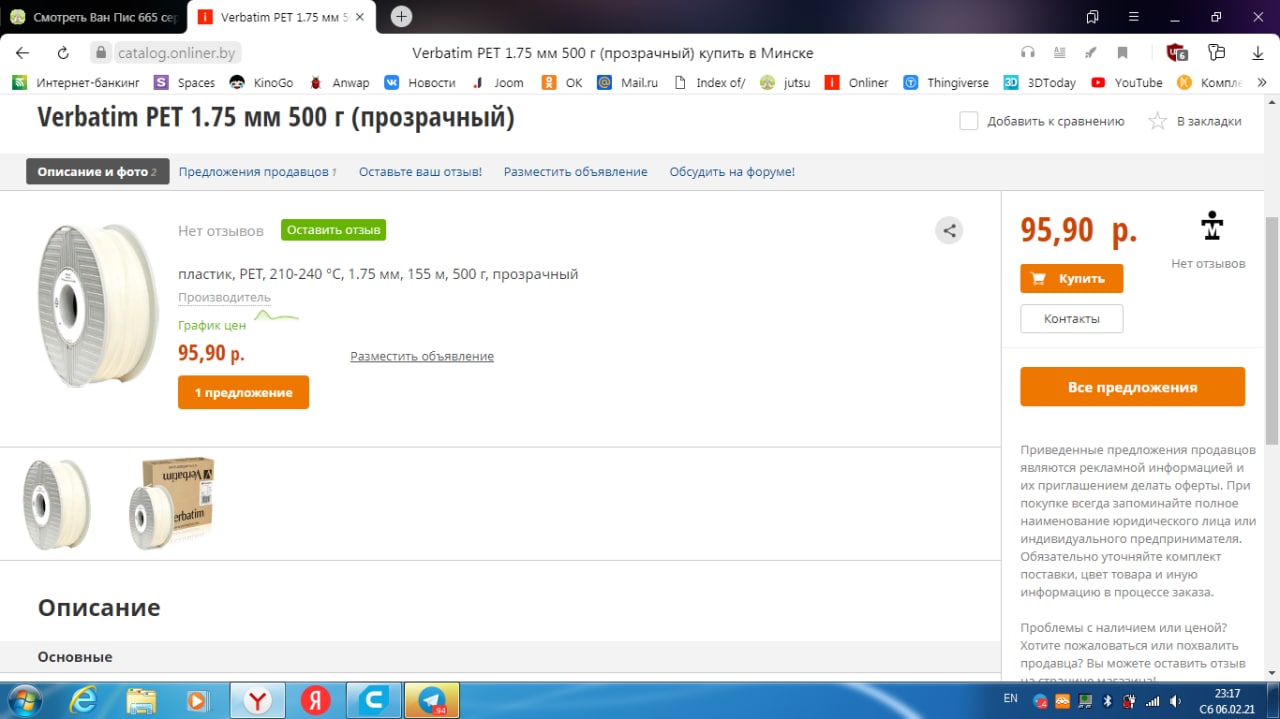Image resolution: width=1280 pixels, height=719 pixels.
Task: Click the volume speaker tray icon
Action: coord(1174,701)
